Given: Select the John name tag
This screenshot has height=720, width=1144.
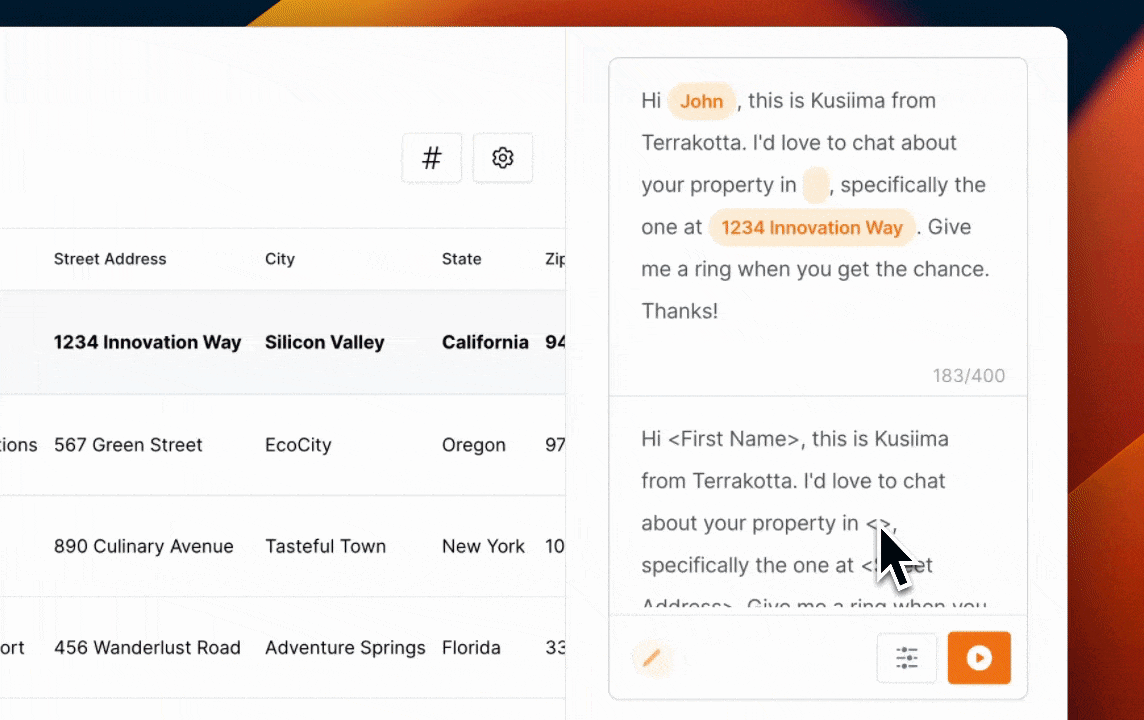Looking at the screenshot, I should point(701,101).
